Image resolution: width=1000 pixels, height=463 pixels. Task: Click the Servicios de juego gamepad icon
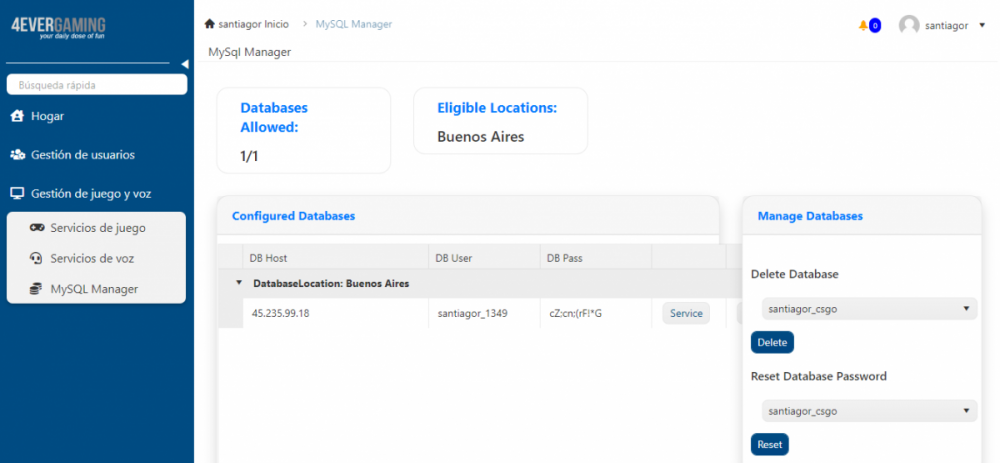(x=36, y=228)
